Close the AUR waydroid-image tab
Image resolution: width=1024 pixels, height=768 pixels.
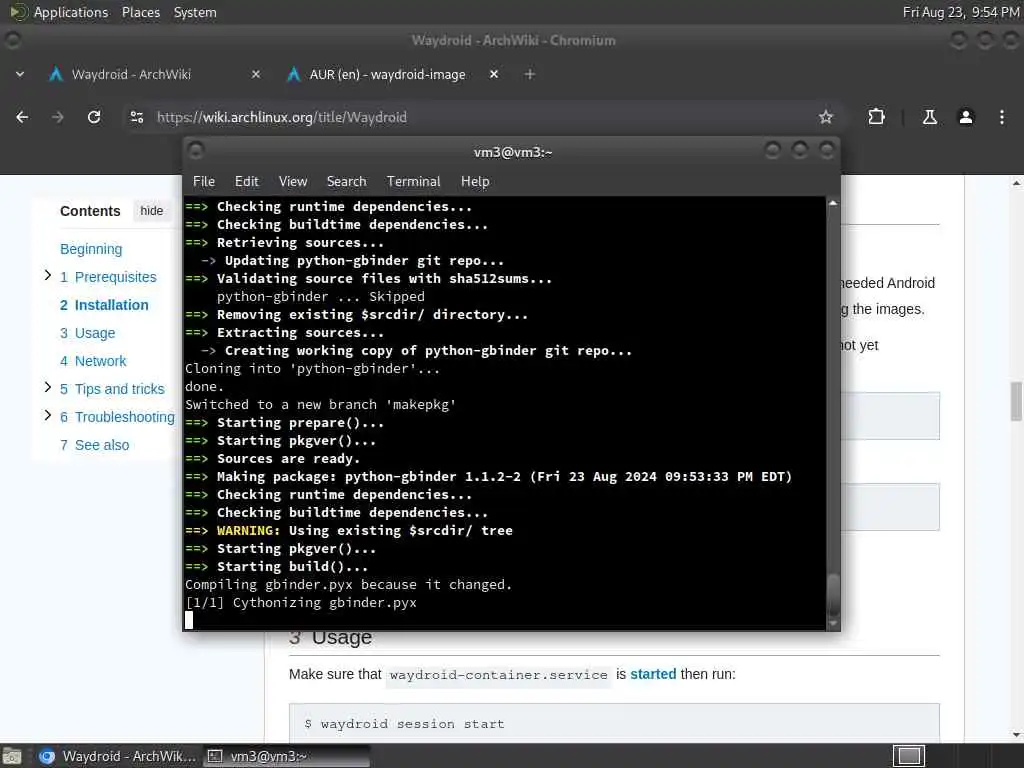(x=494, y=74)
